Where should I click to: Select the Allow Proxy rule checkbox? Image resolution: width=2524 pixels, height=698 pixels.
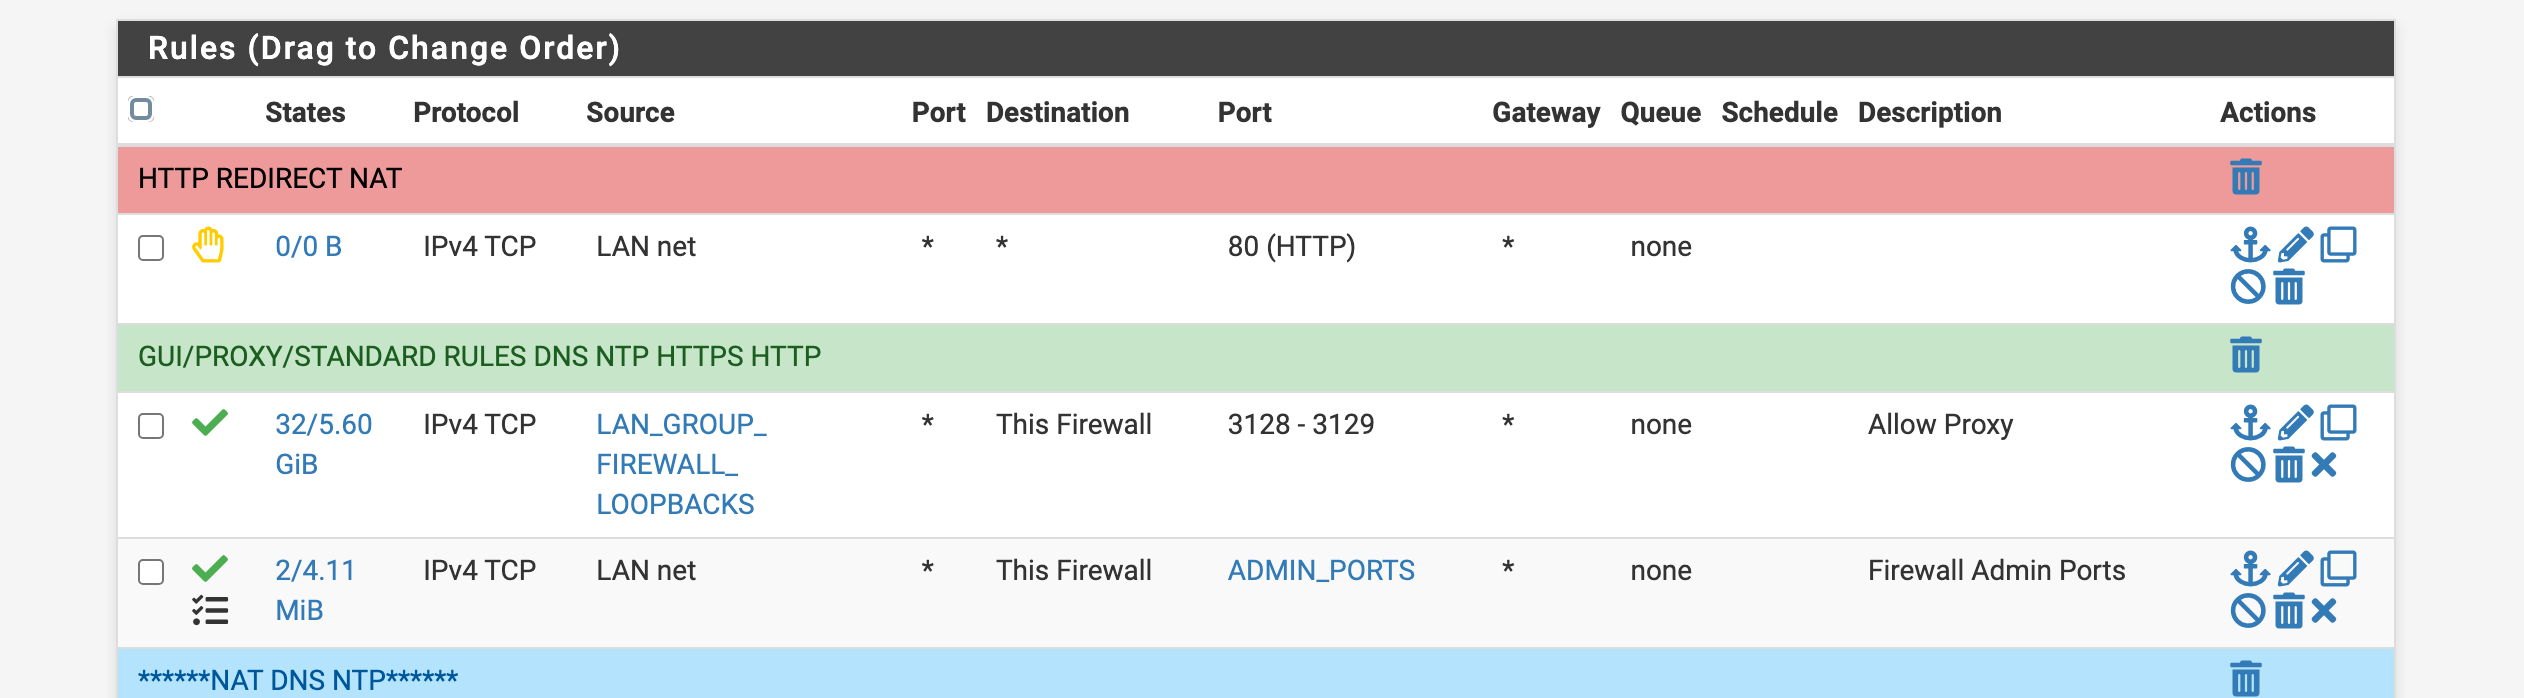click(x=151, y=426)
